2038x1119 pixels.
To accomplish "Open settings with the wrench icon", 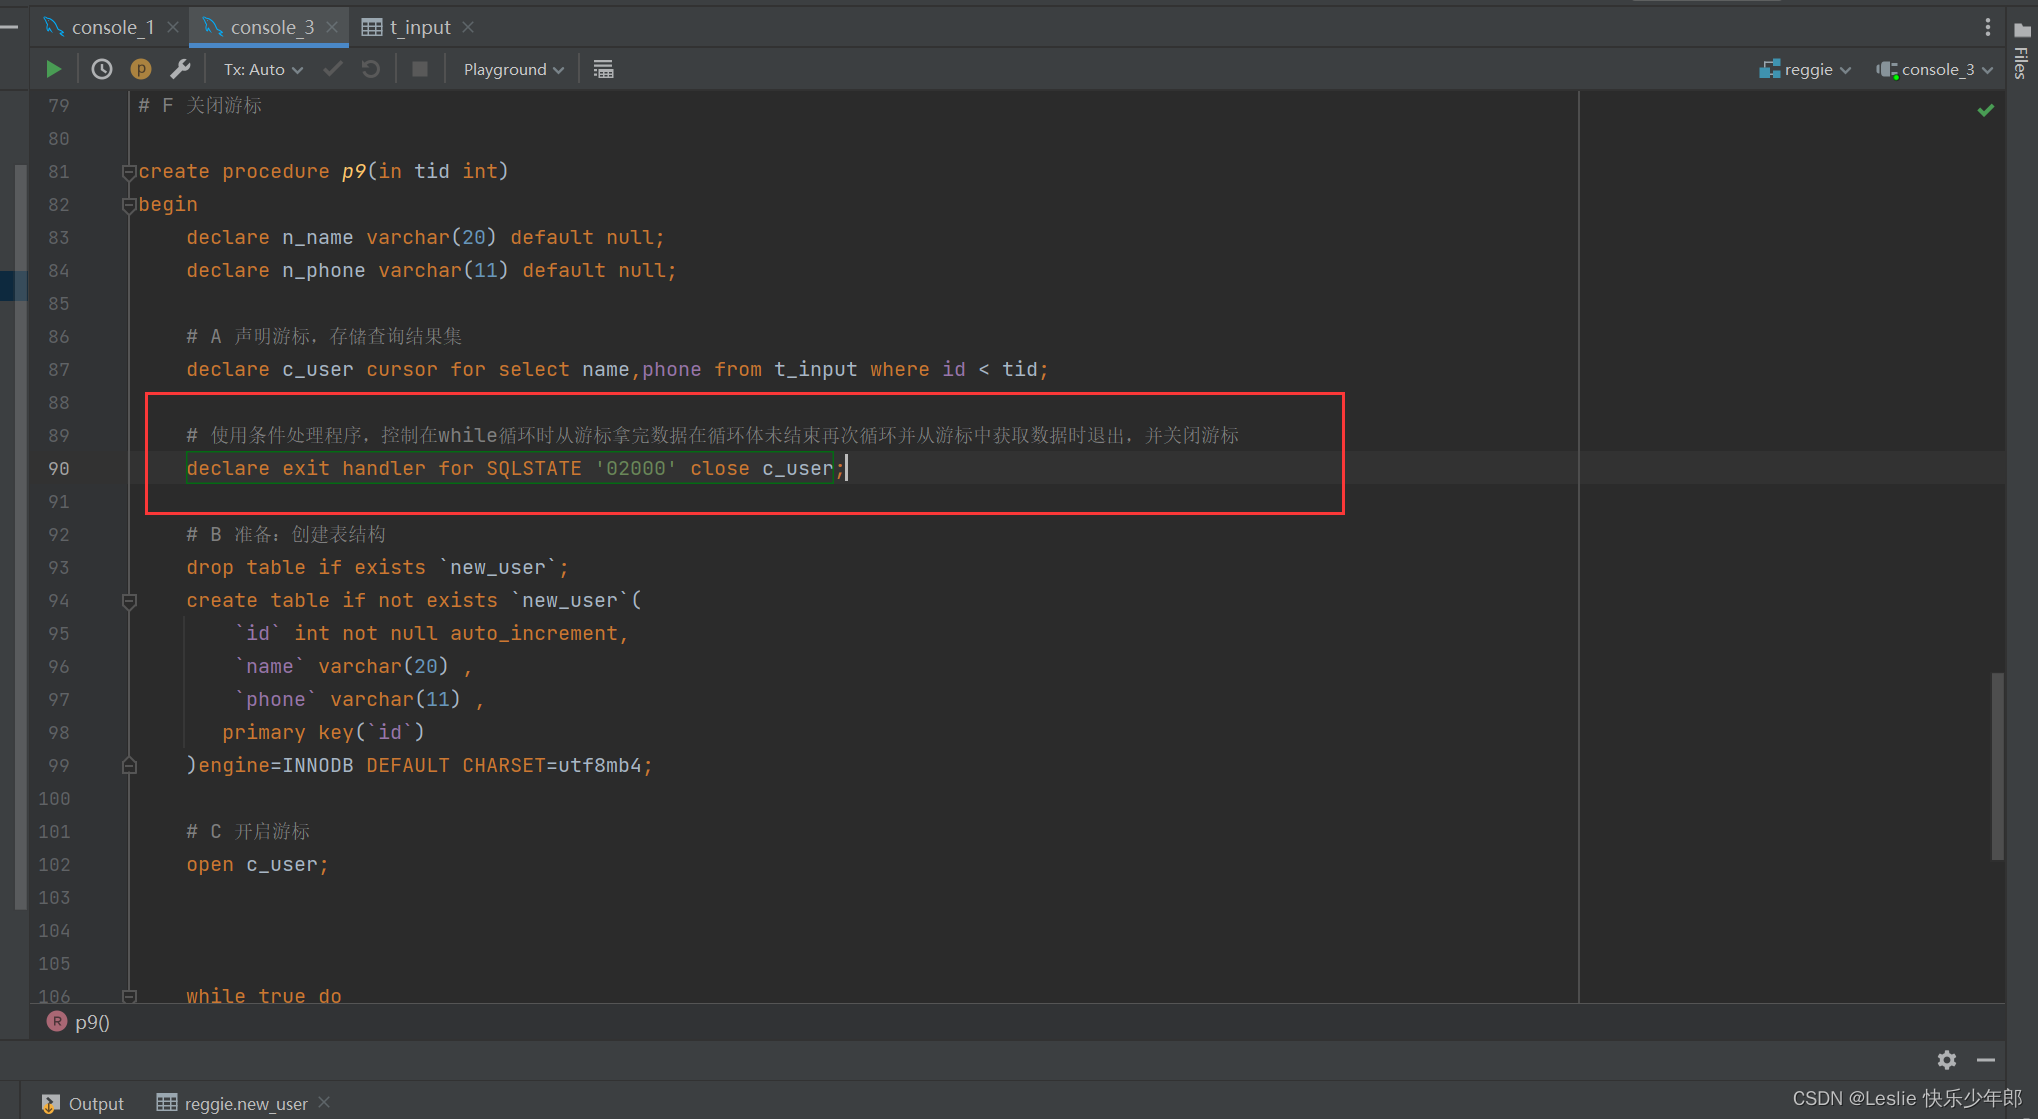I will pyautogui.click(x=180, y=69).
